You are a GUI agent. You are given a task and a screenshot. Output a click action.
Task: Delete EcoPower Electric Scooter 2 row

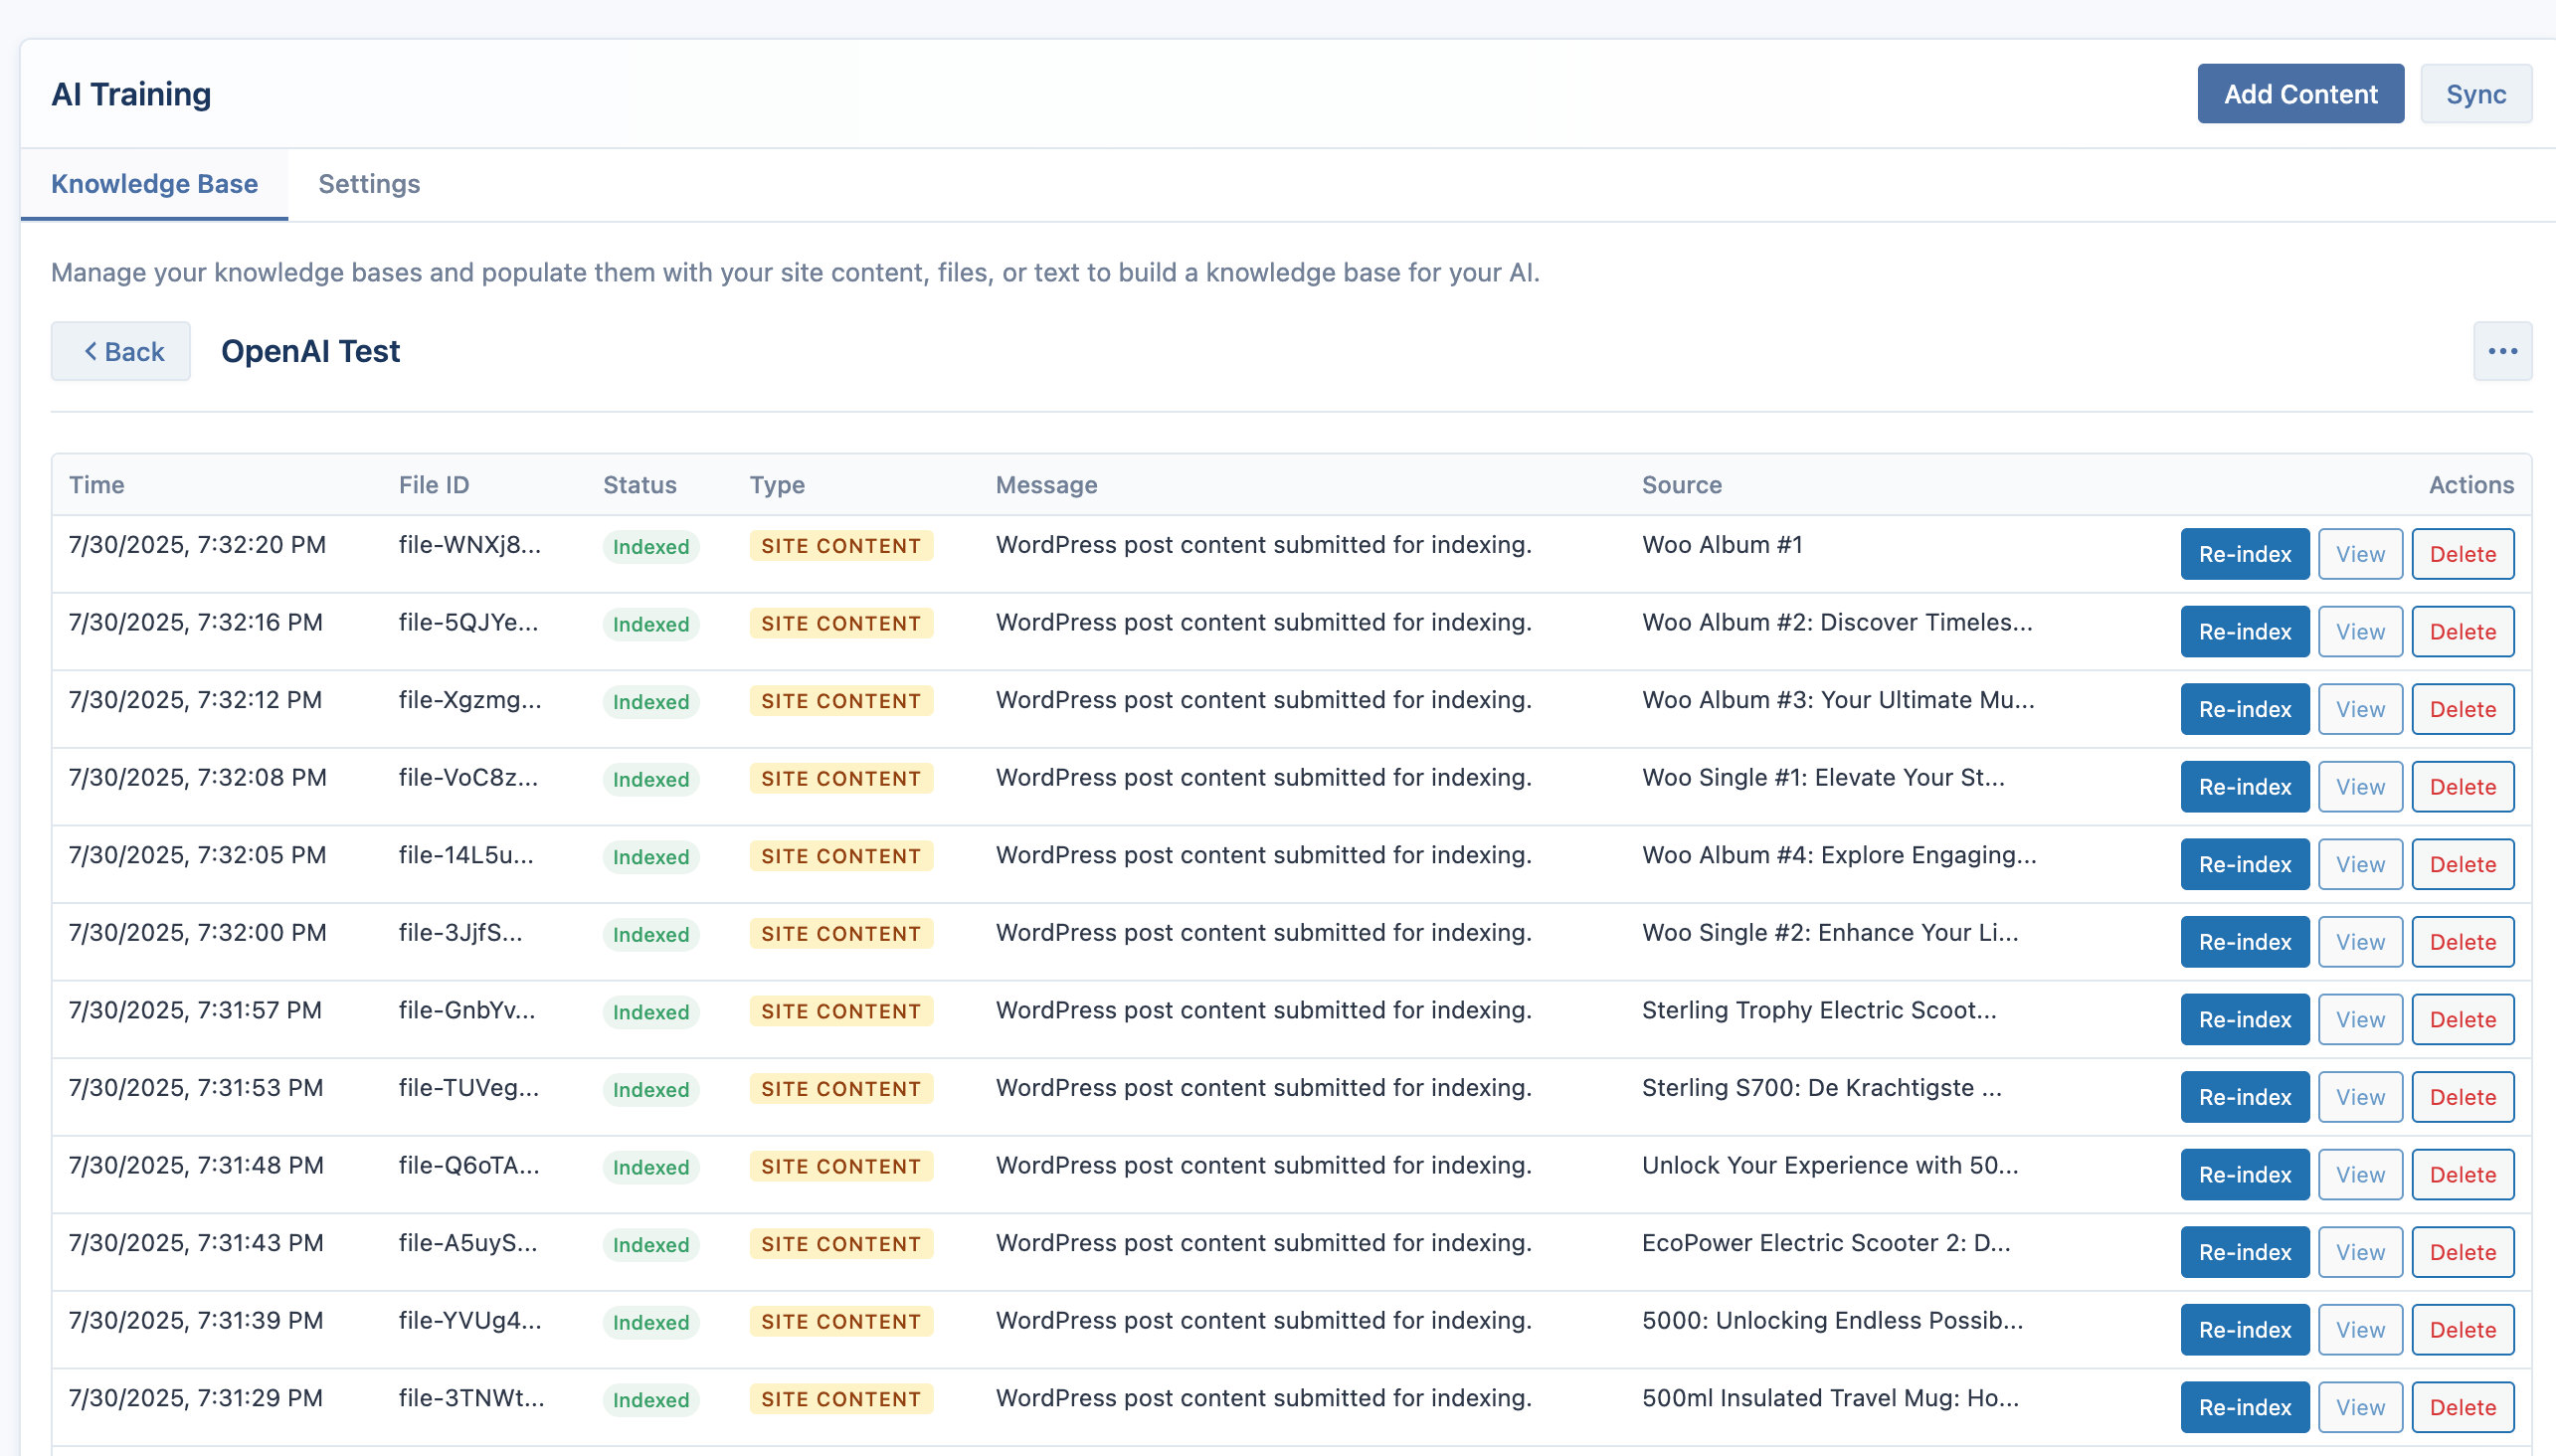tap(2463, 1252)
